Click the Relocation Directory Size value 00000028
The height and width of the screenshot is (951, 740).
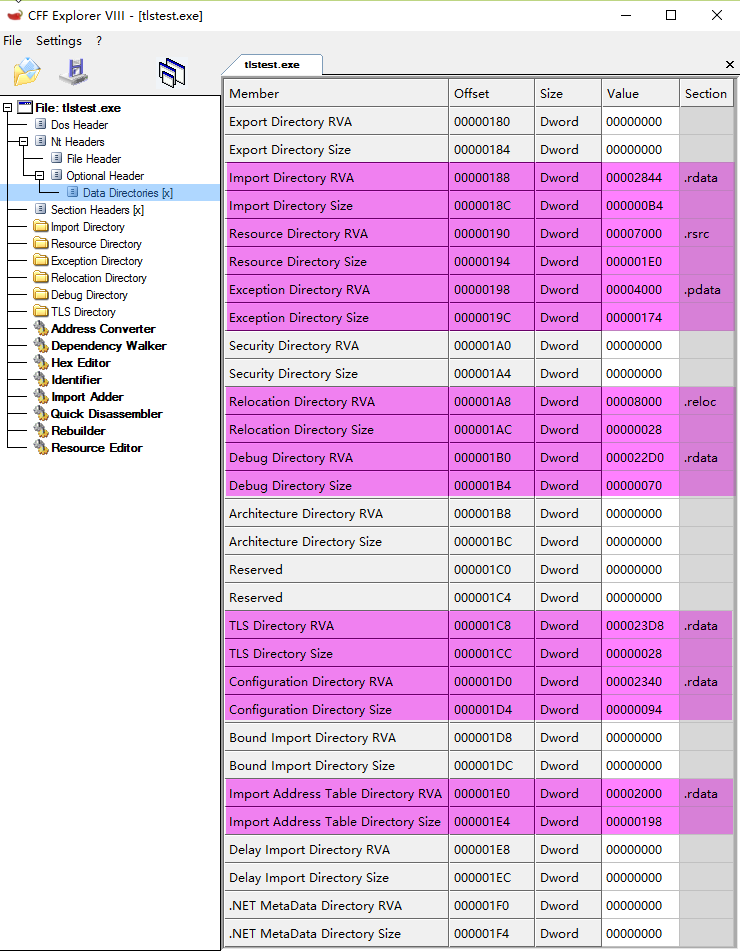point(641,429)
